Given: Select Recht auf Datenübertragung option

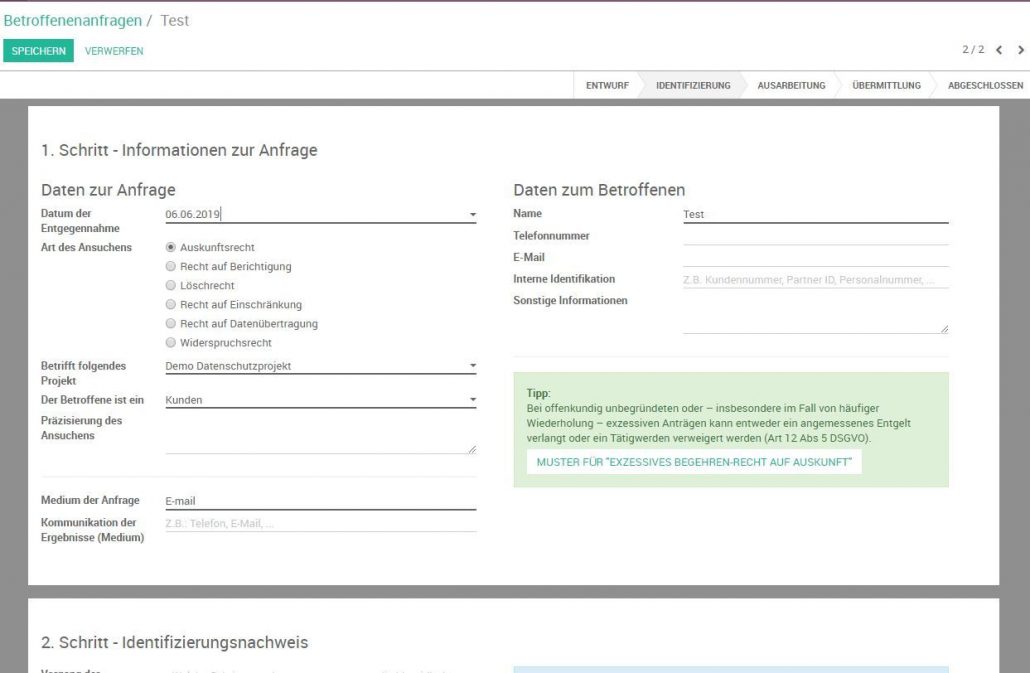Looking at the screenshot, I should coord(171,324).
